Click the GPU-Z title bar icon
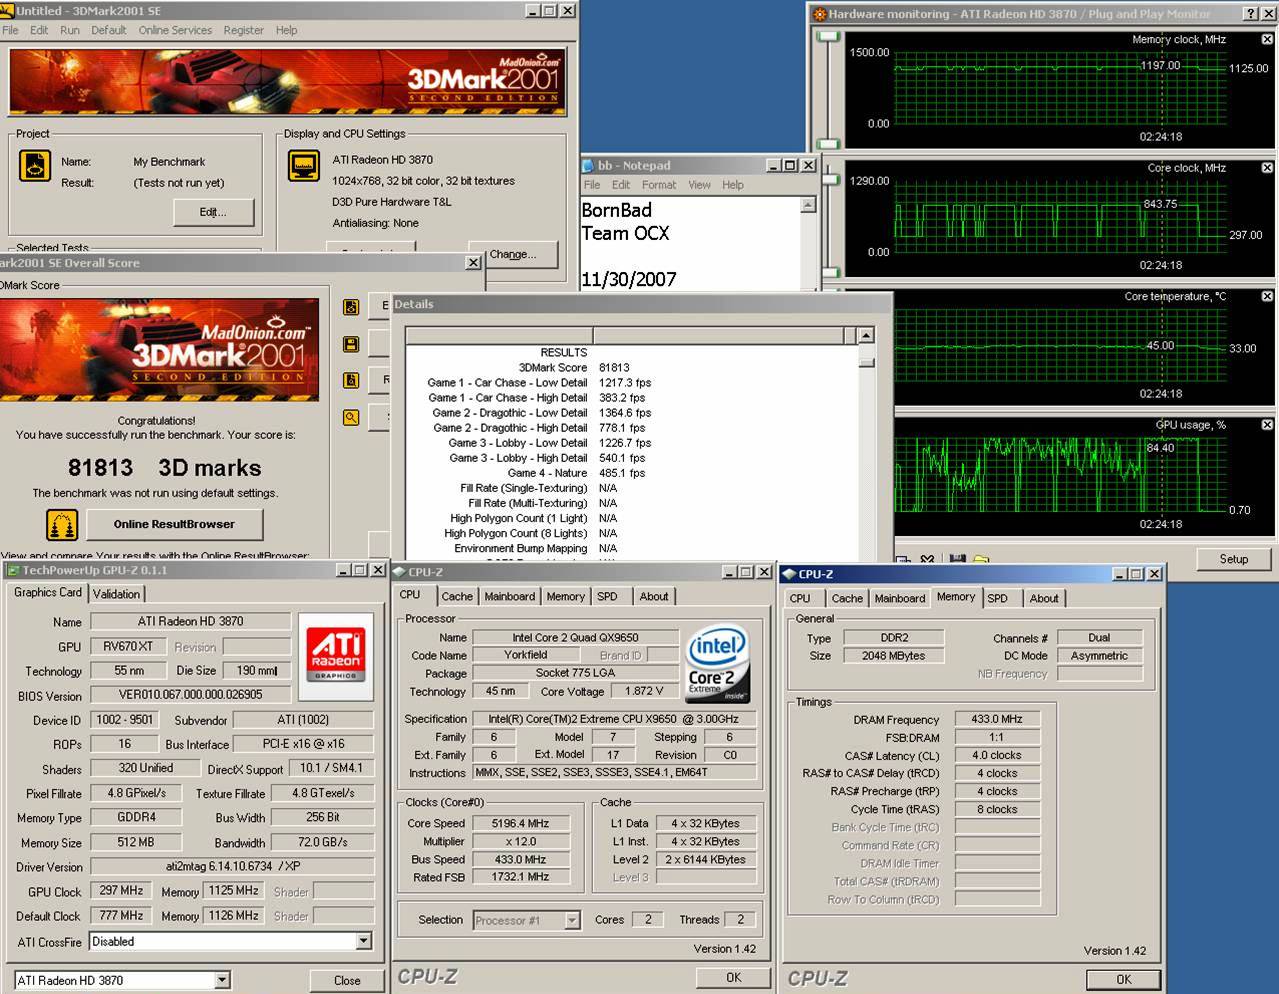 (x=13, y=570)
